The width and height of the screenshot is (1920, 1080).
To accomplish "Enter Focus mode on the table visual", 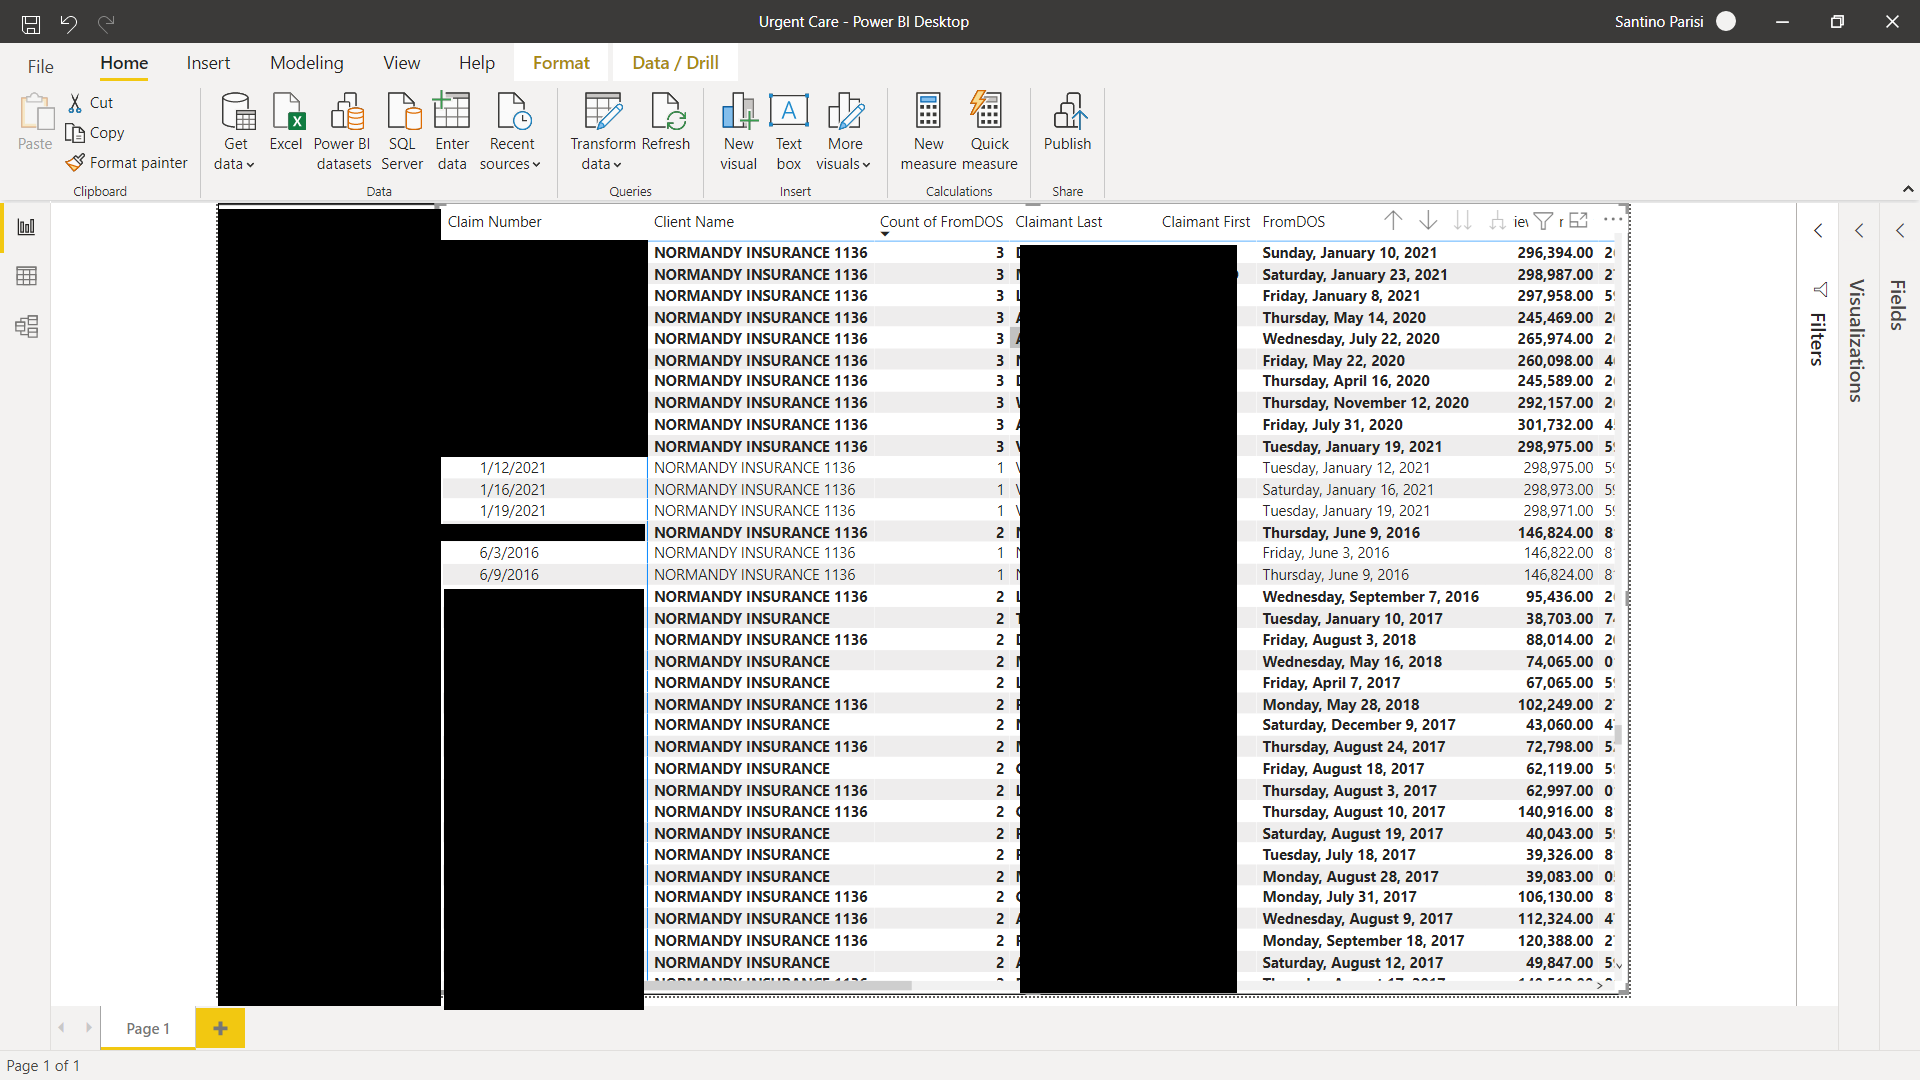I will coord(1579,220).
